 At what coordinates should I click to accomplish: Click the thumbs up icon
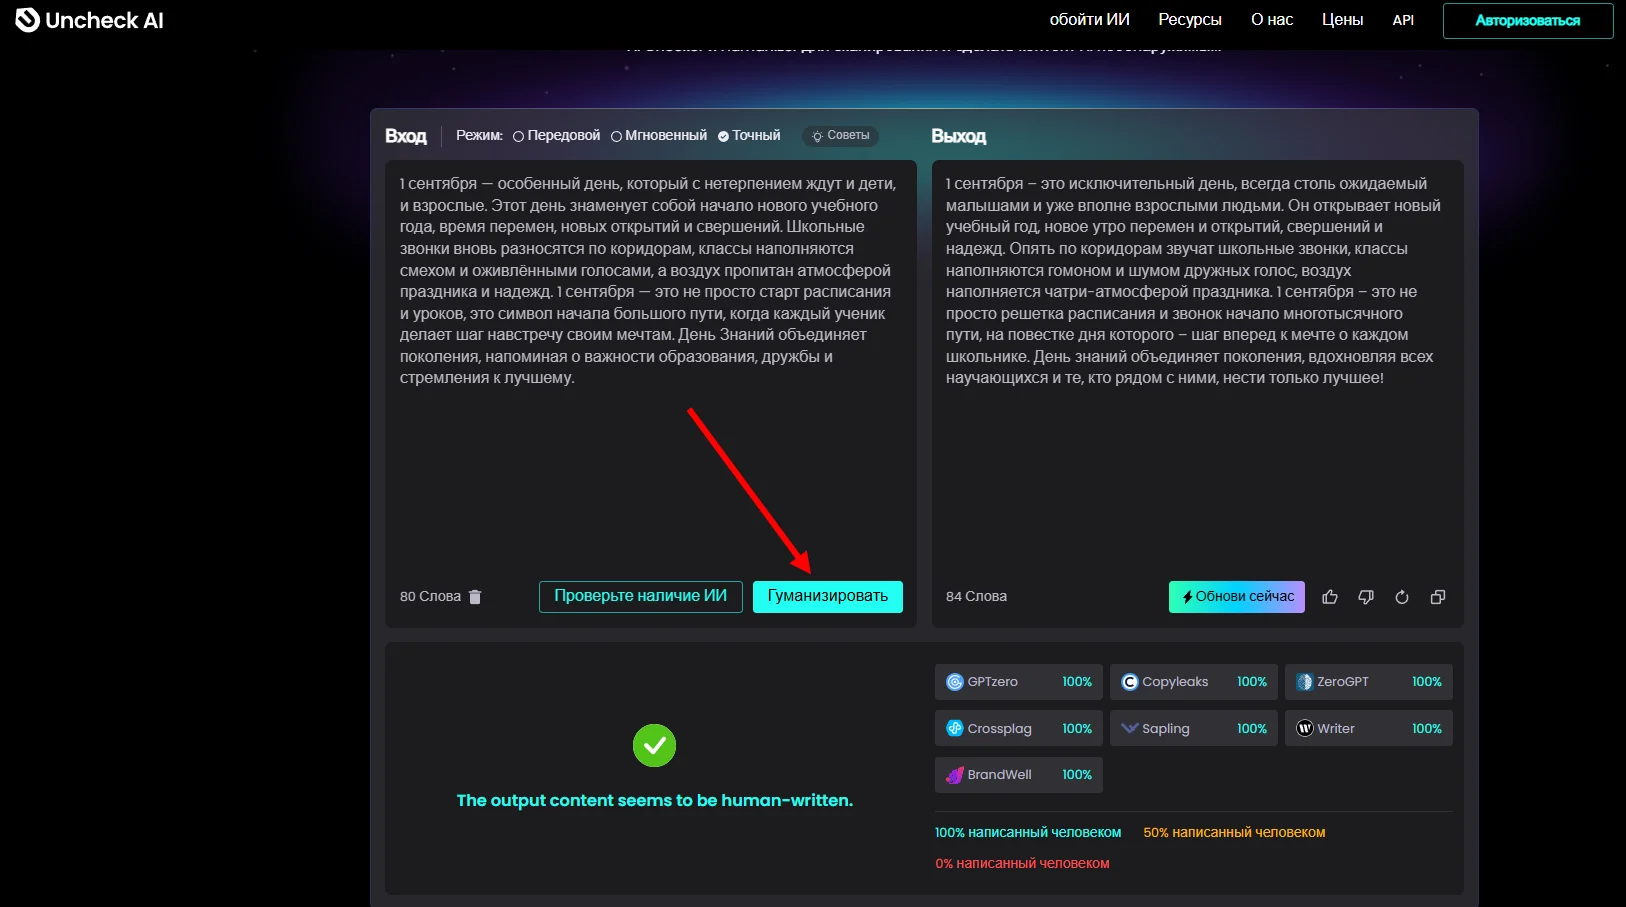[x=1330, y=597]
